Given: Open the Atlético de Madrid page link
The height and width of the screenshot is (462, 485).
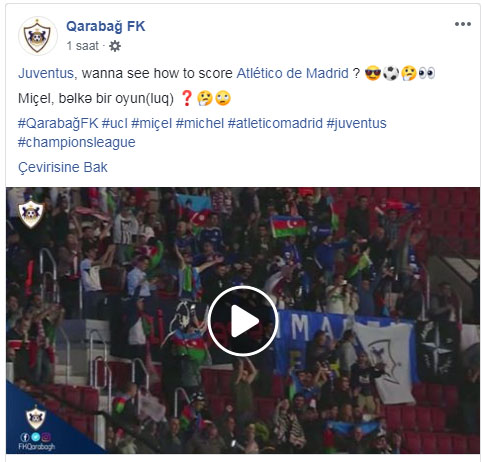Looking at the screenshot, I should [292, 73].
